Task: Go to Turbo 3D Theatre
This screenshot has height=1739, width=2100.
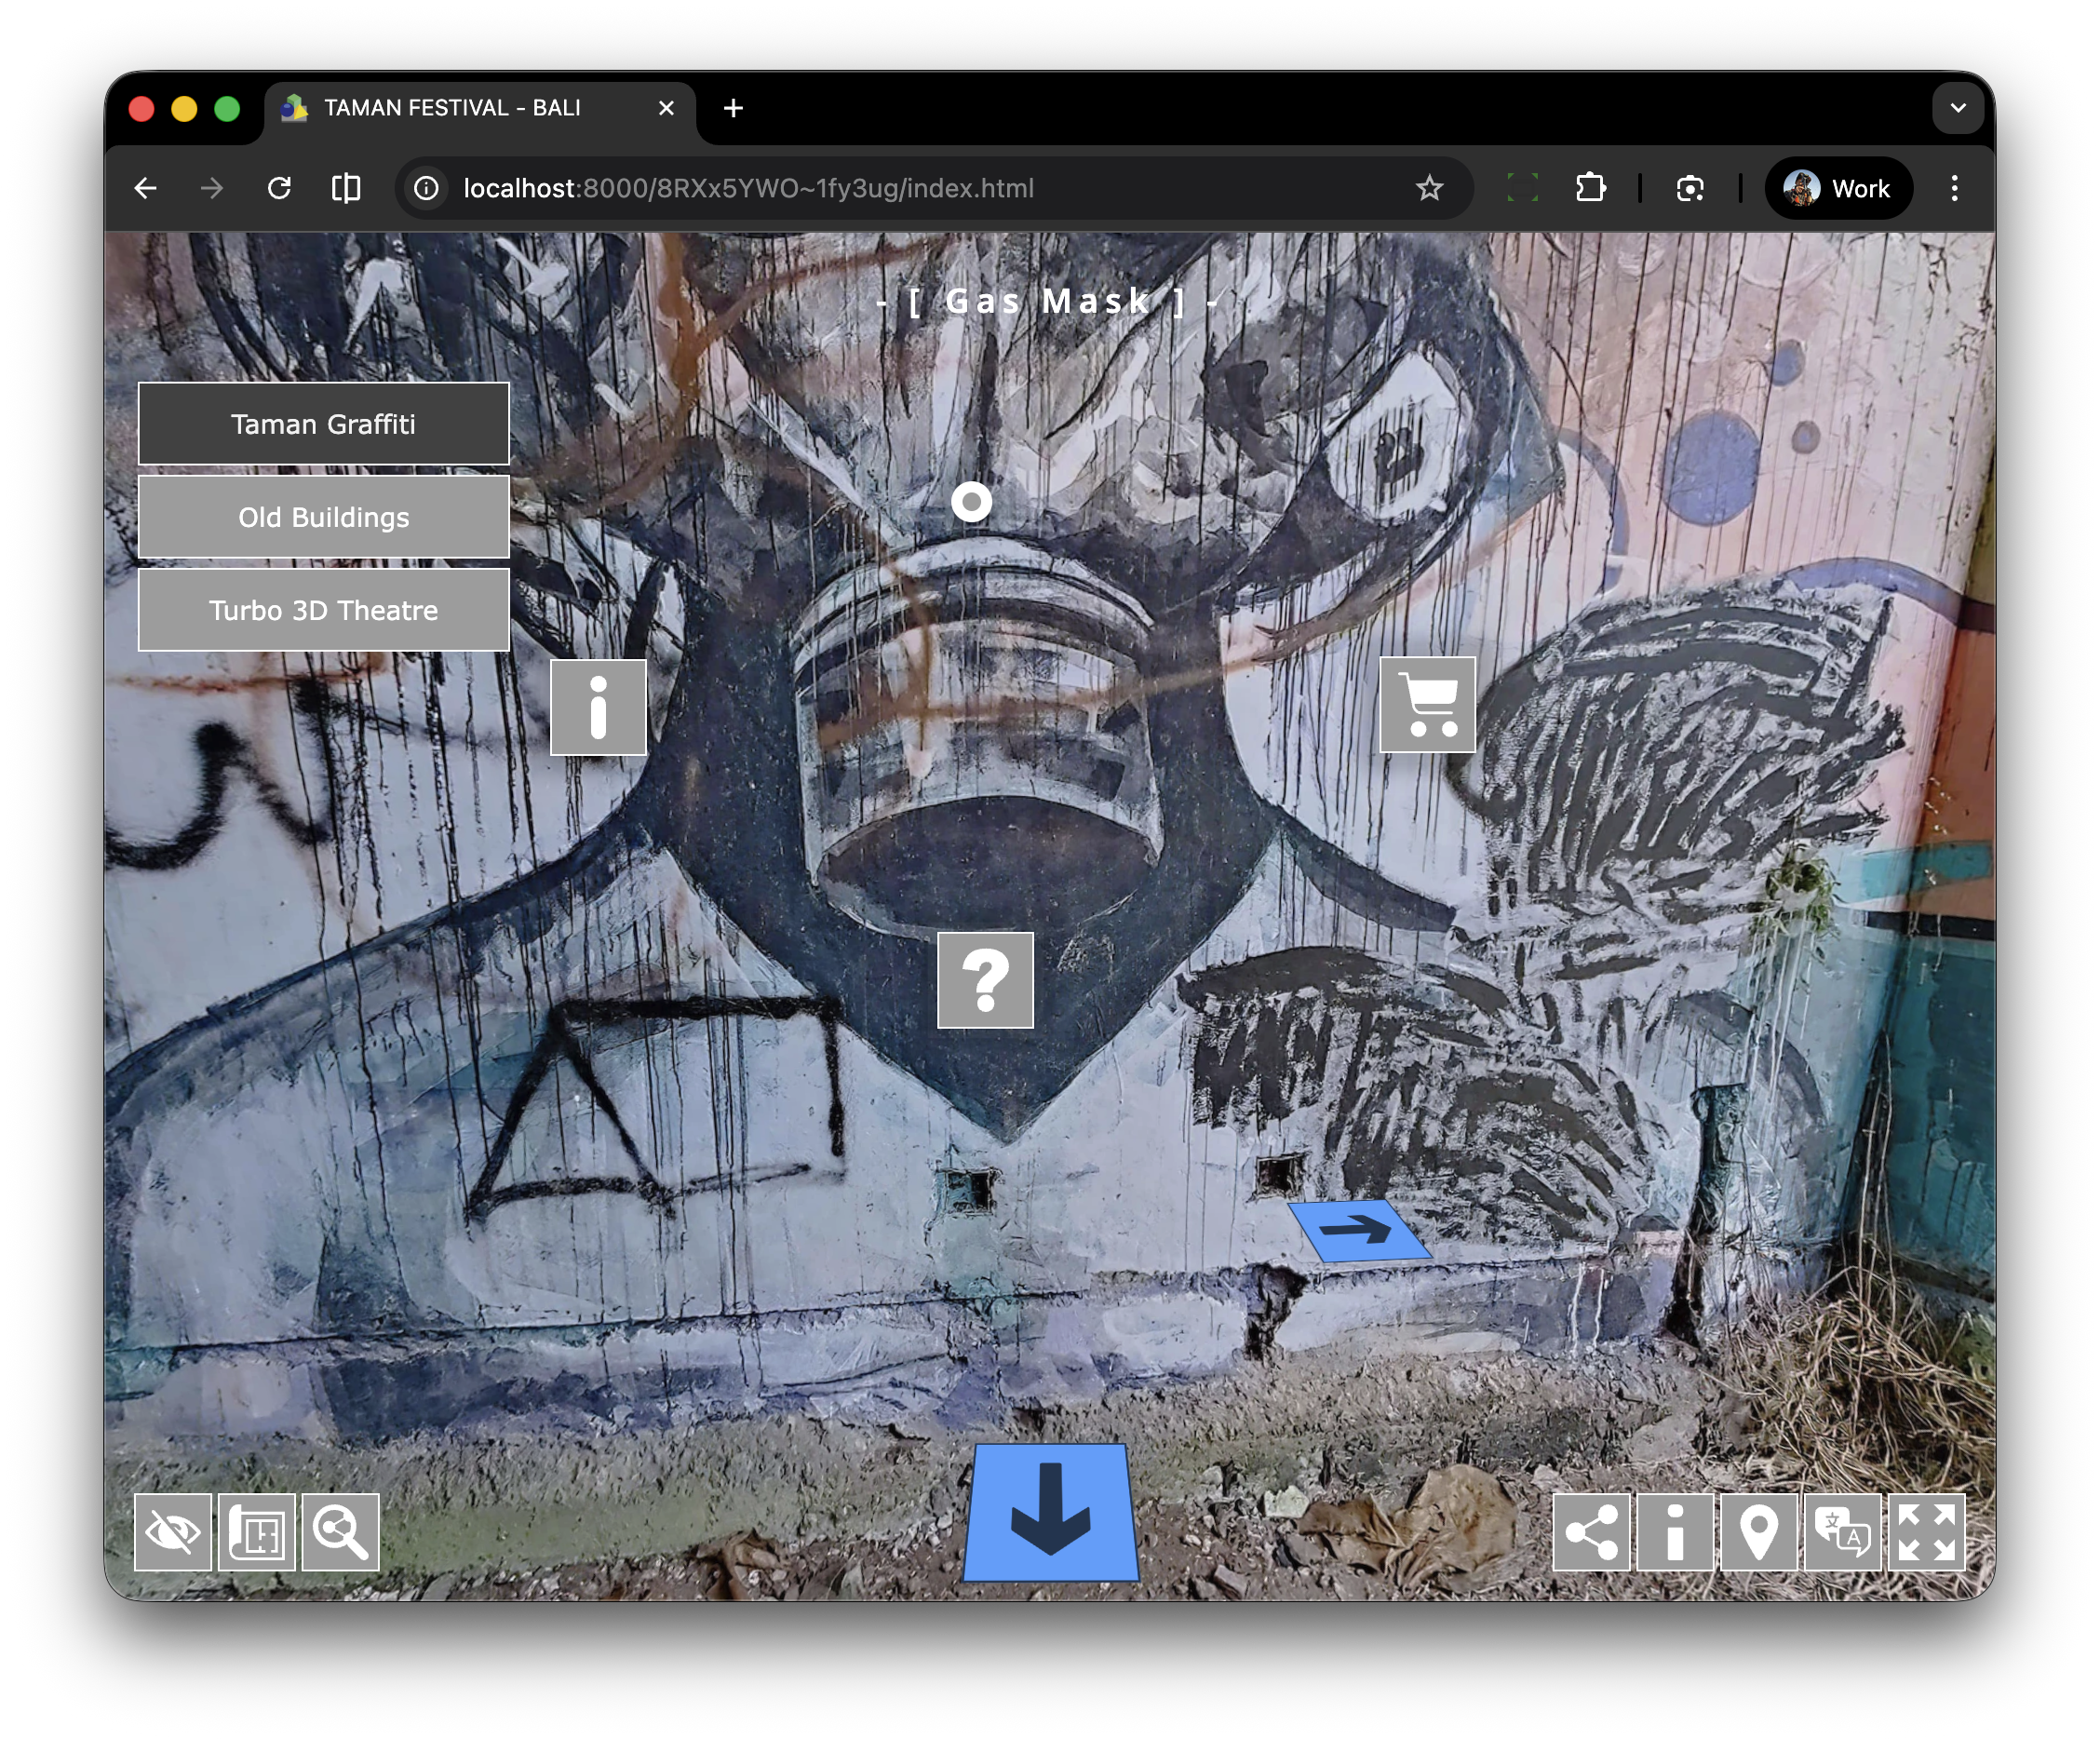Action: tap(323, 610)
